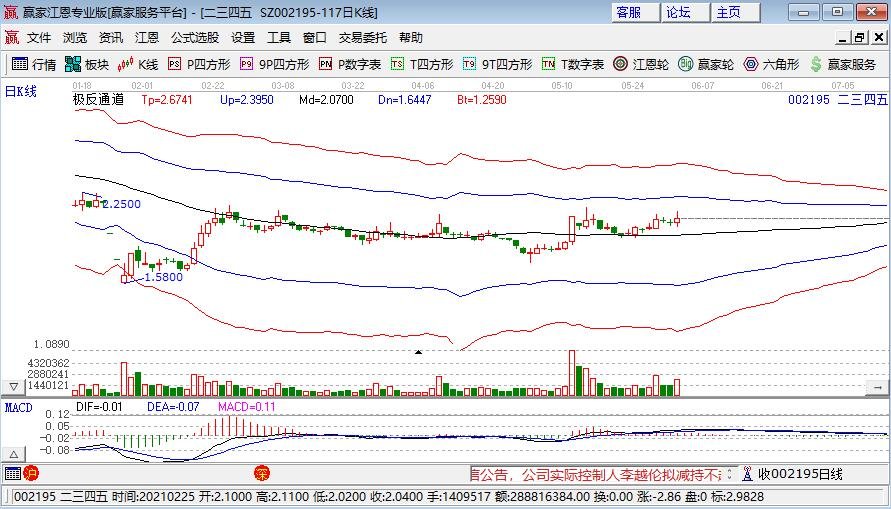Click the DIF=-0.01 value

click(x=99, y=407)
